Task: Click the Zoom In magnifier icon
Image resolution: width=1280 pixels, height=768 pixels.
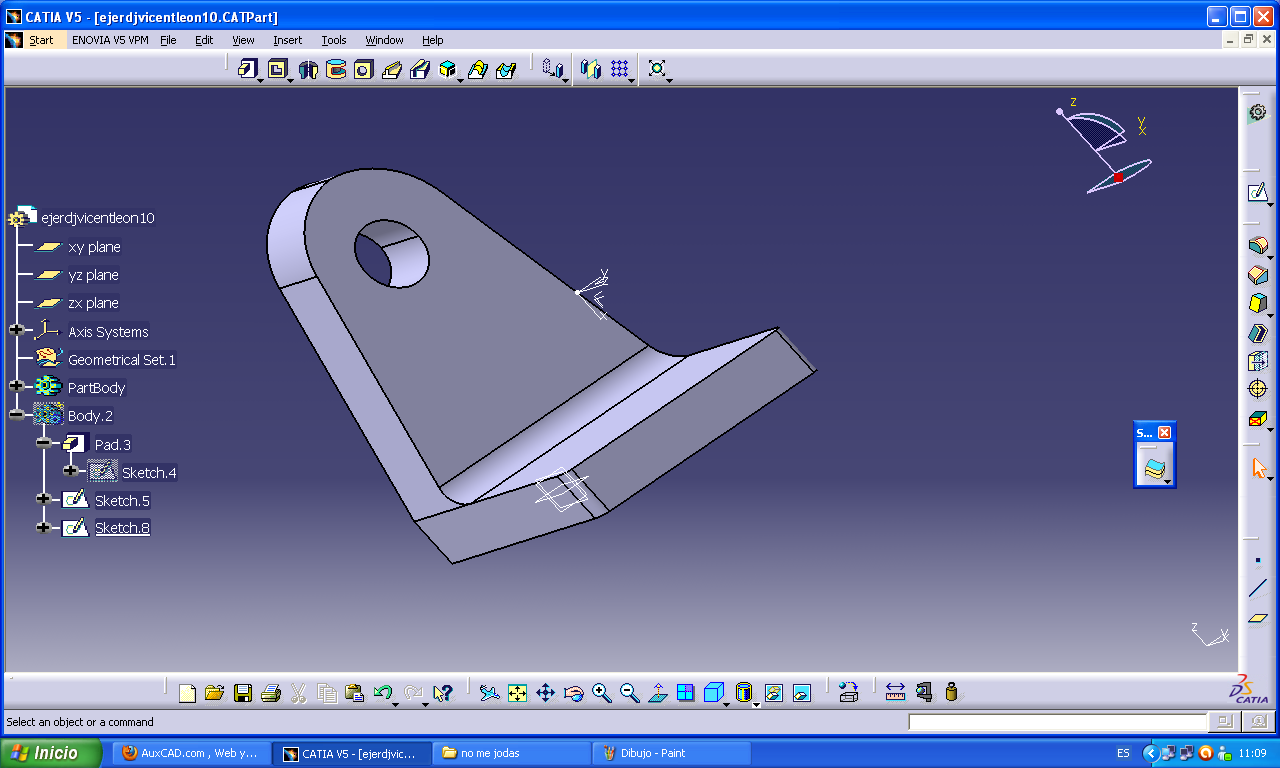Action: point(601,692)
